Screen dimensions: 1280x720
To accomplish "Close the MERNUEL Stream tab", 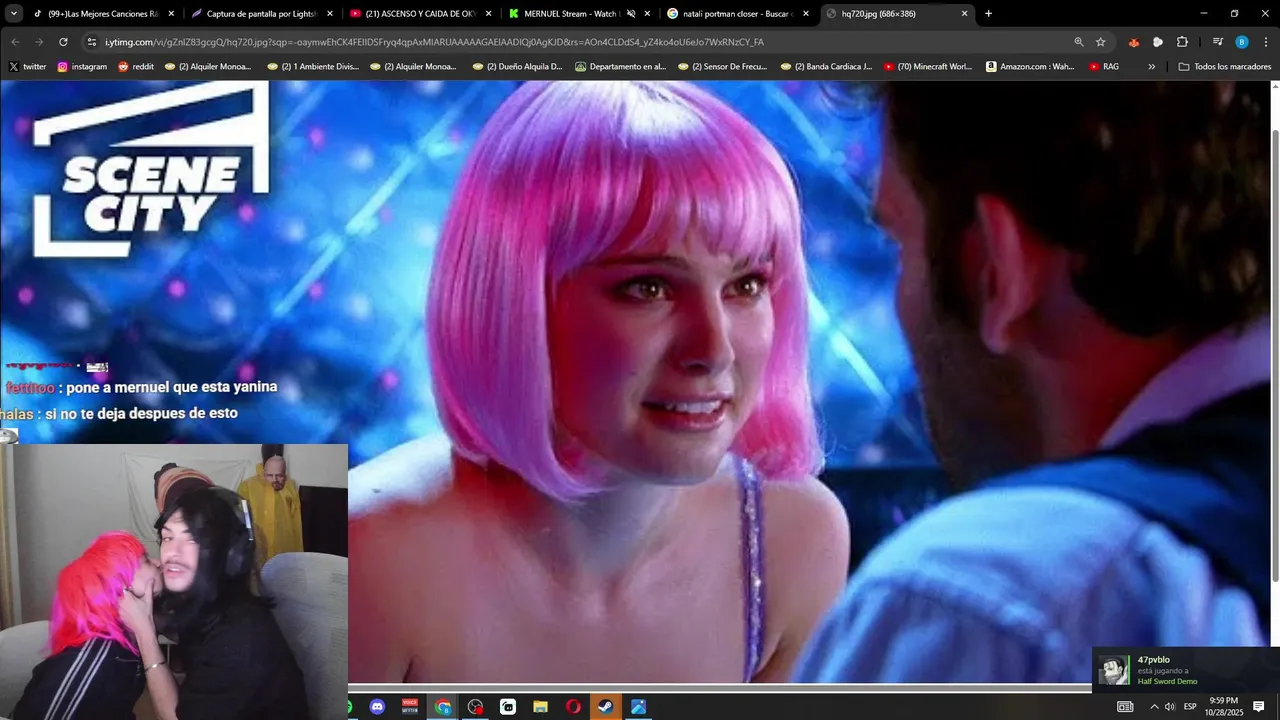I will 647,14.
